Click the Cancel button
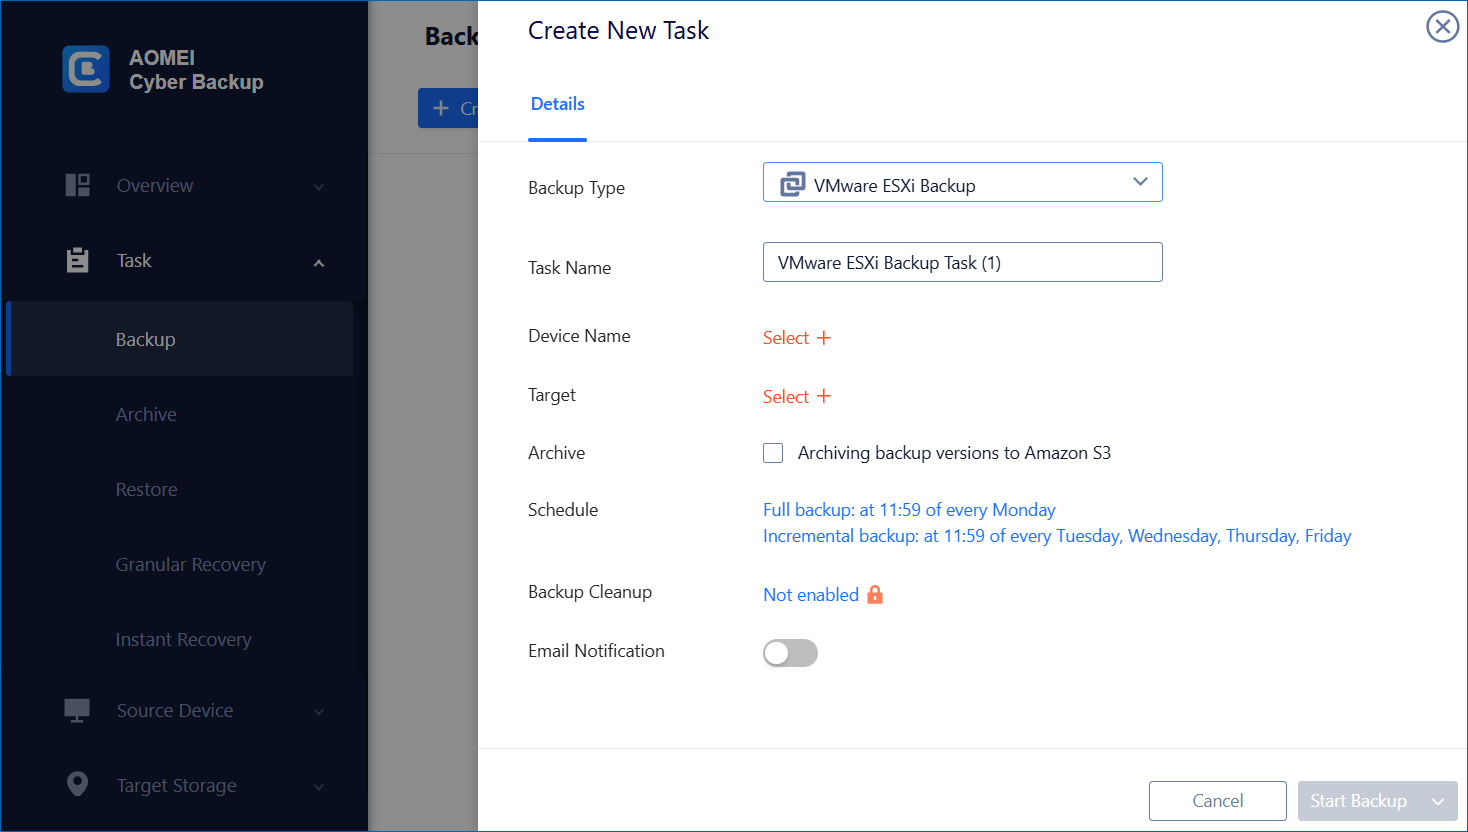Image resolution: width=1468 pixels, height=832 pixels. click(x=1217, y=801)
